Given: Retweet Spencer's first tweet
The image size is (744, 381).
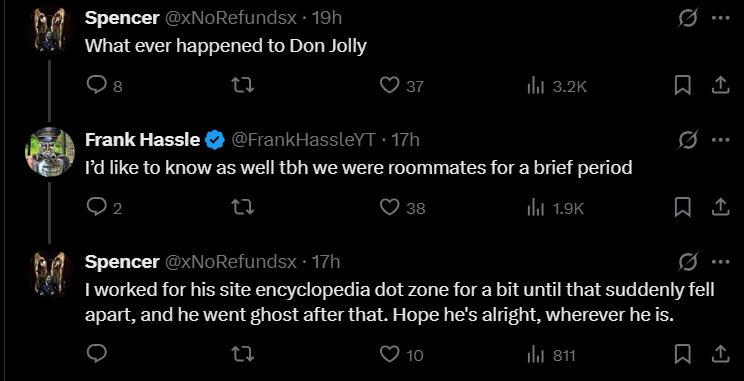Looking at the screenshot, I should tap(242, 86).
